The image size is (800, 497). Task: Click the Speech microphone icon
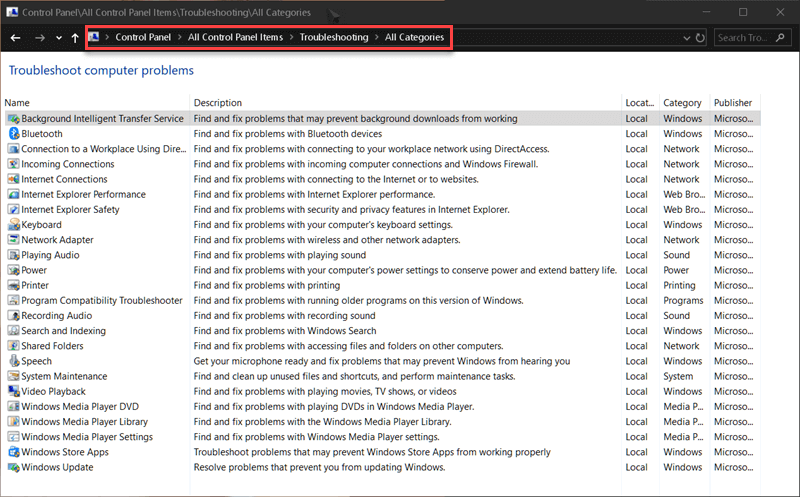[x=14, y=361]
